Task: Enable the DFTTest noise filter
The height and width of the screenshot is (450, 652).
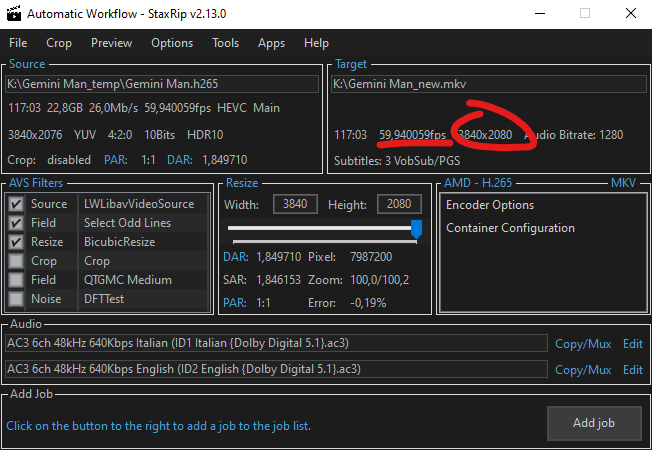Action: (x=16, y=299)
